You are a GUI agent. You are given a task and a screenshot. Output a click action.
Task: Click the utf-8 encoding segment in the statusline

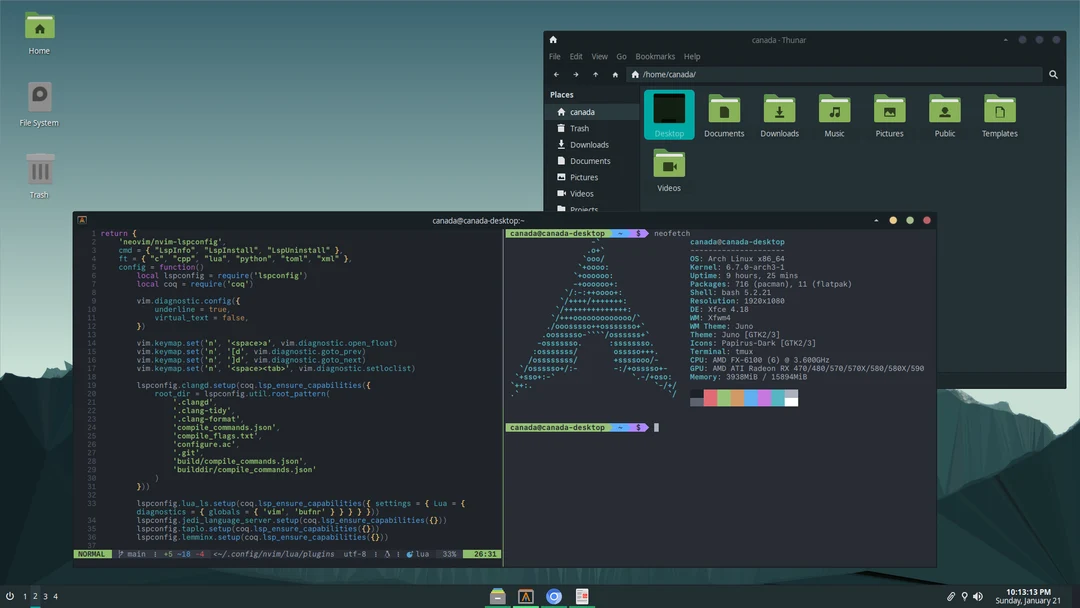tap(356, 553)
